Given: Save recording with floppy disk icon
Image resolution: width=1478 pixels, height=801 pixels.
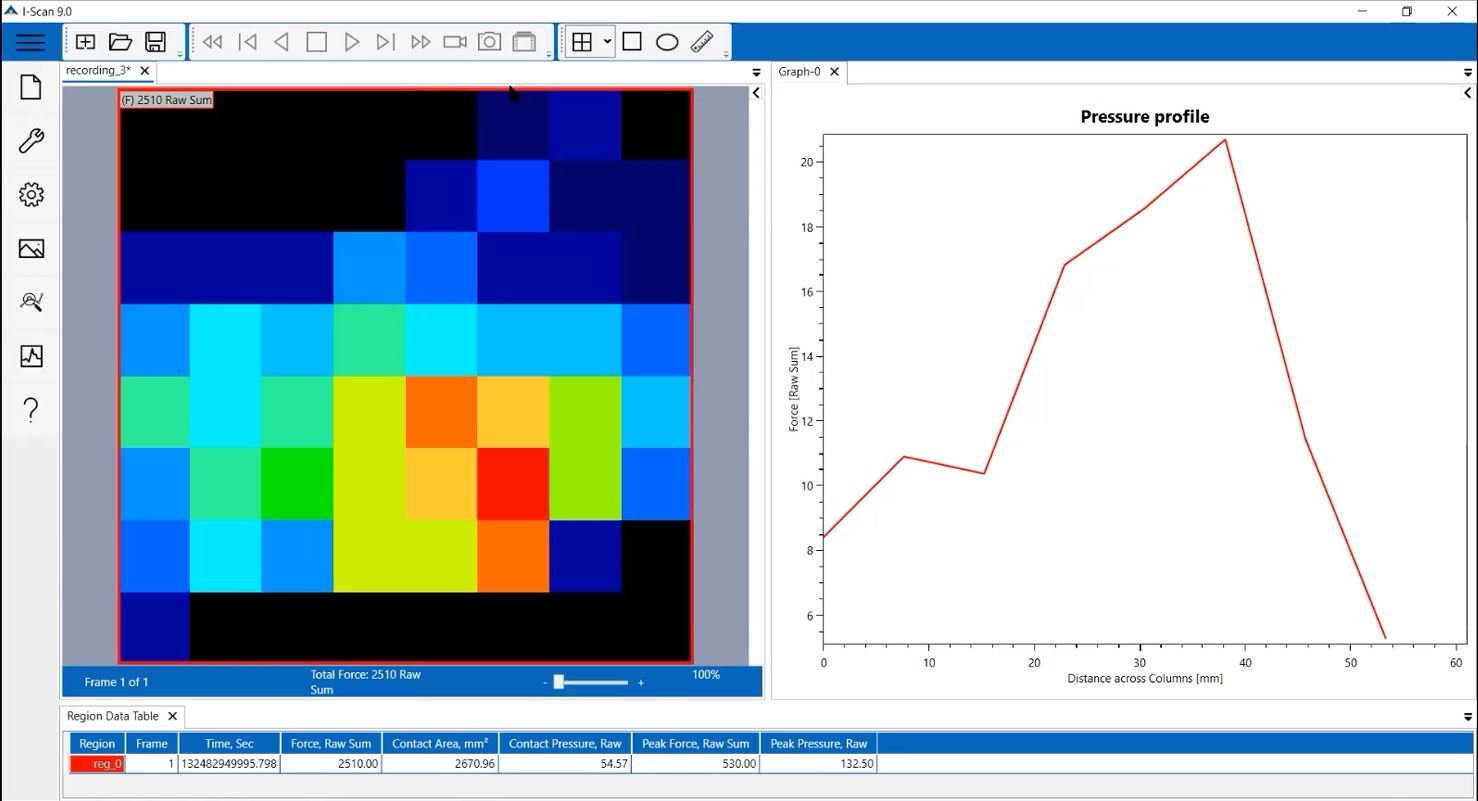Looking at the screenshot, I should click(155, 42).
